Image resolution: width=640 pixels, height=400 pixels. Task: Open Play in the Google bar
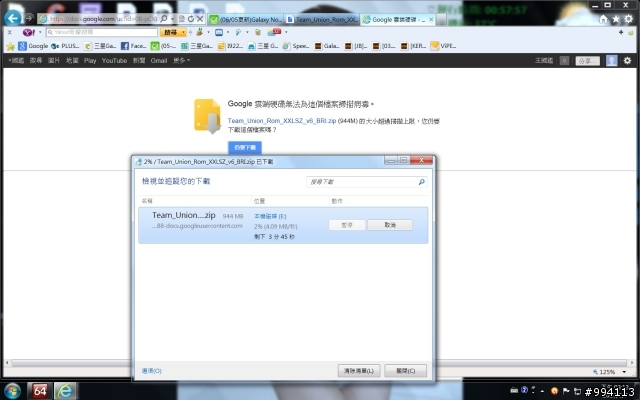coord(90,60)
